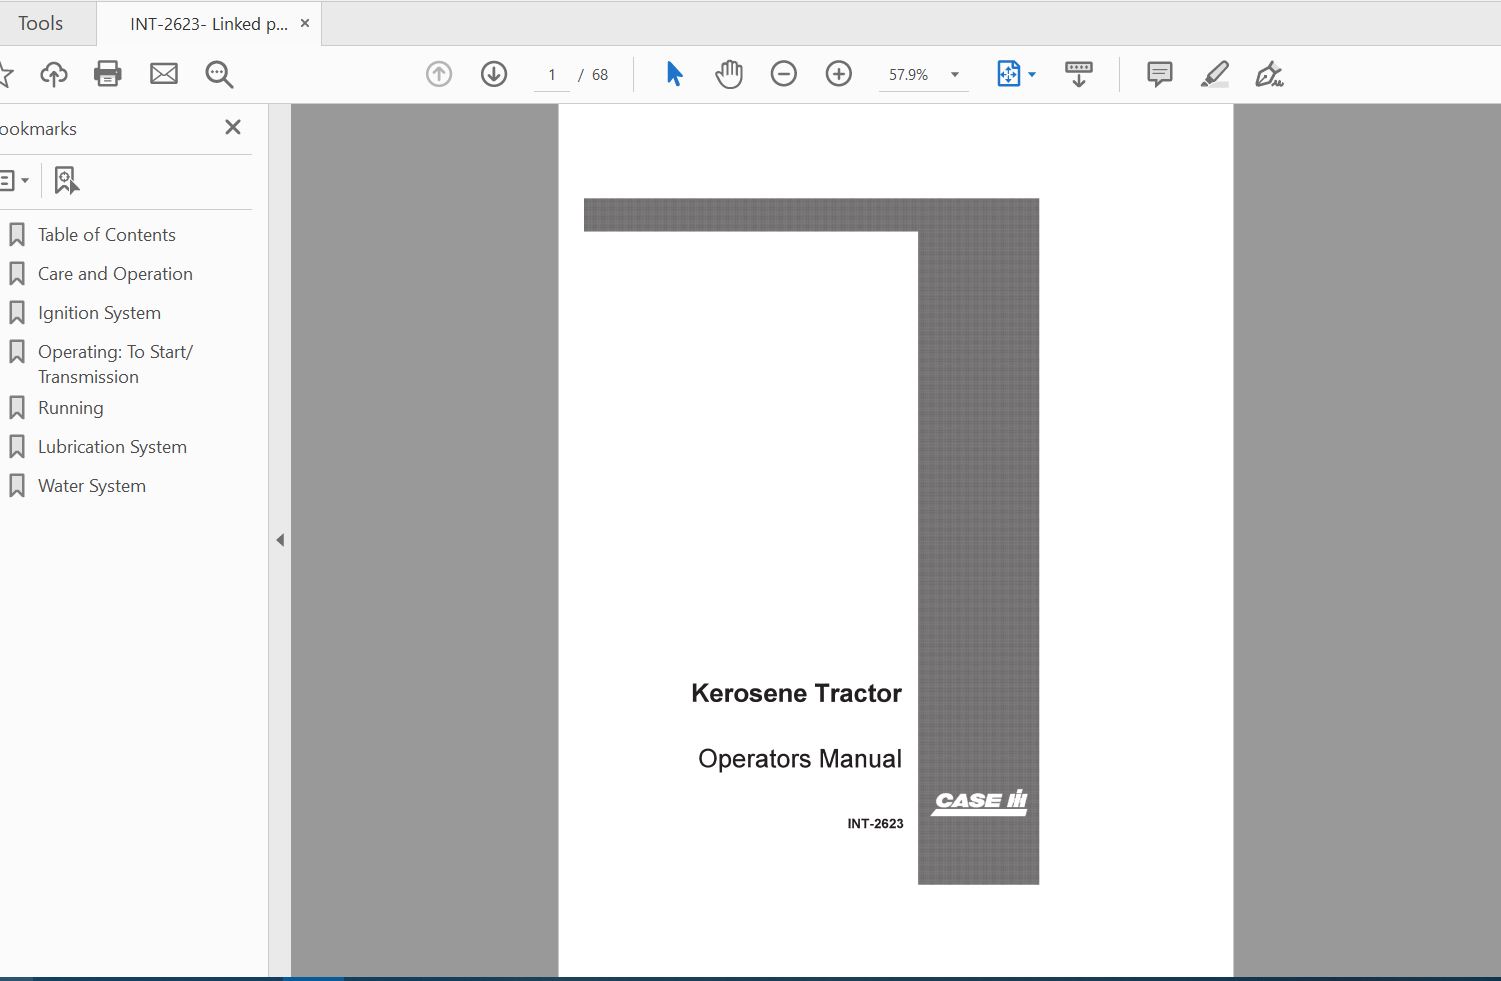Image resolution: width=1501 pixels, height=981 pixels.
Task: Click the page number input field
Action: 552,75
